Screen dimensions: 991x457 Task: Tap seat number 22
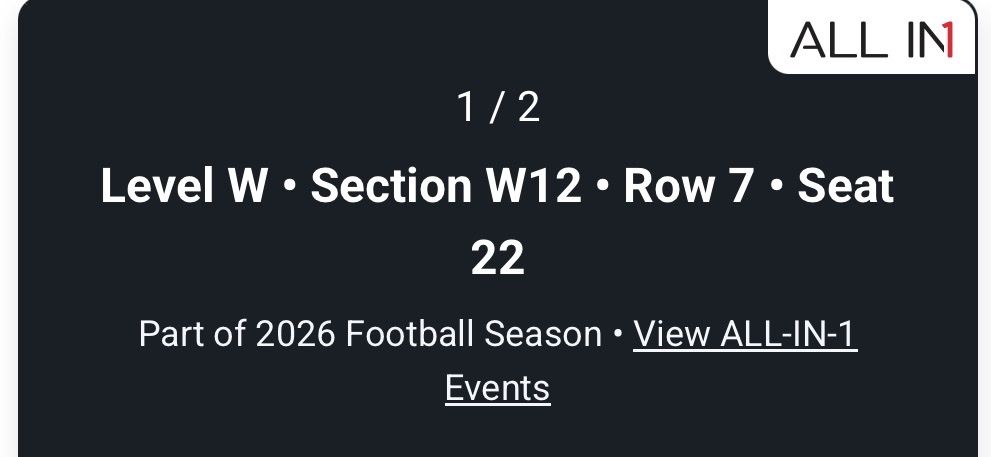[x=497, y=258]
